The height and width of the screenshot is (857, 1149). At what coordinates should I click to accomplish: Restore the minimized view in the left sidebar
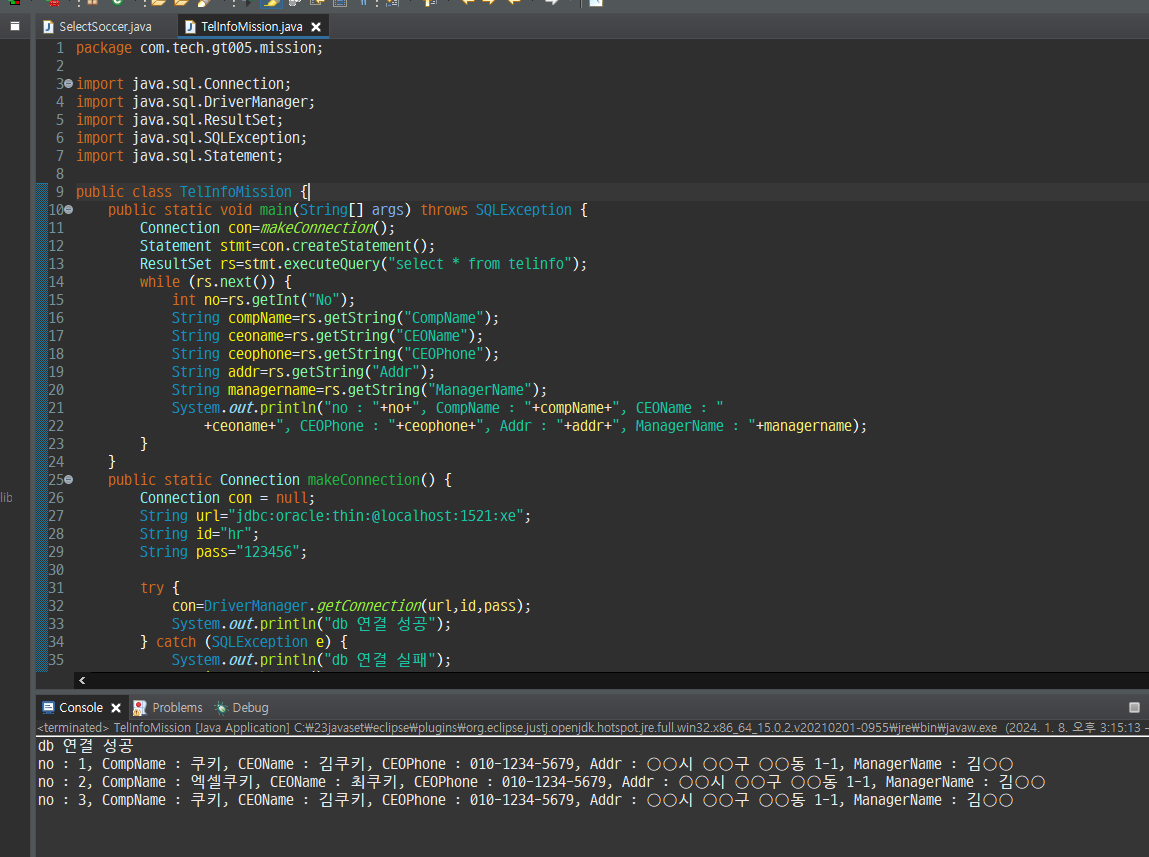15,26
